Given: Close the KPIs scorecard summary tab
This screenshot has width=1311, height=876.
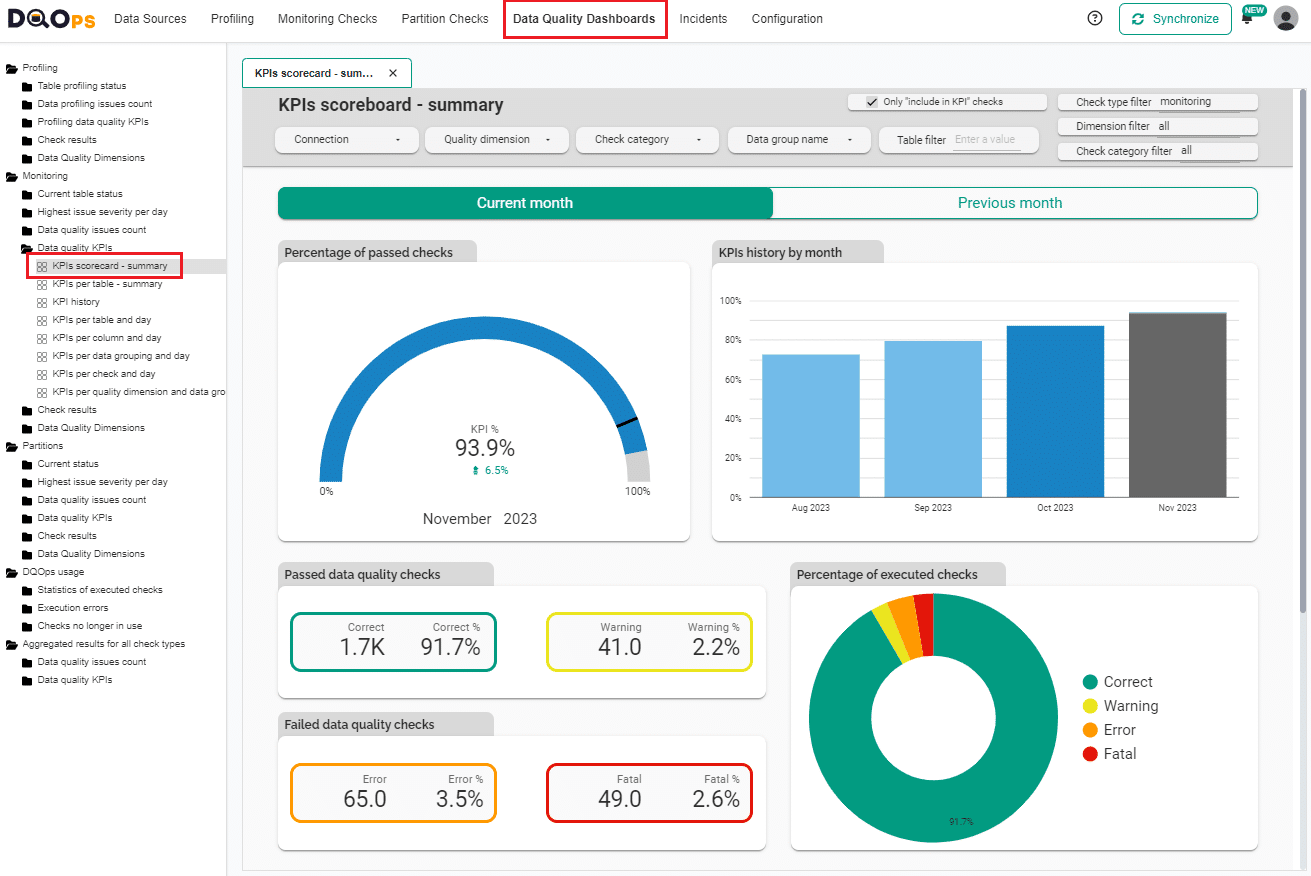Looking at the screenshot, I should pos(393,72).
